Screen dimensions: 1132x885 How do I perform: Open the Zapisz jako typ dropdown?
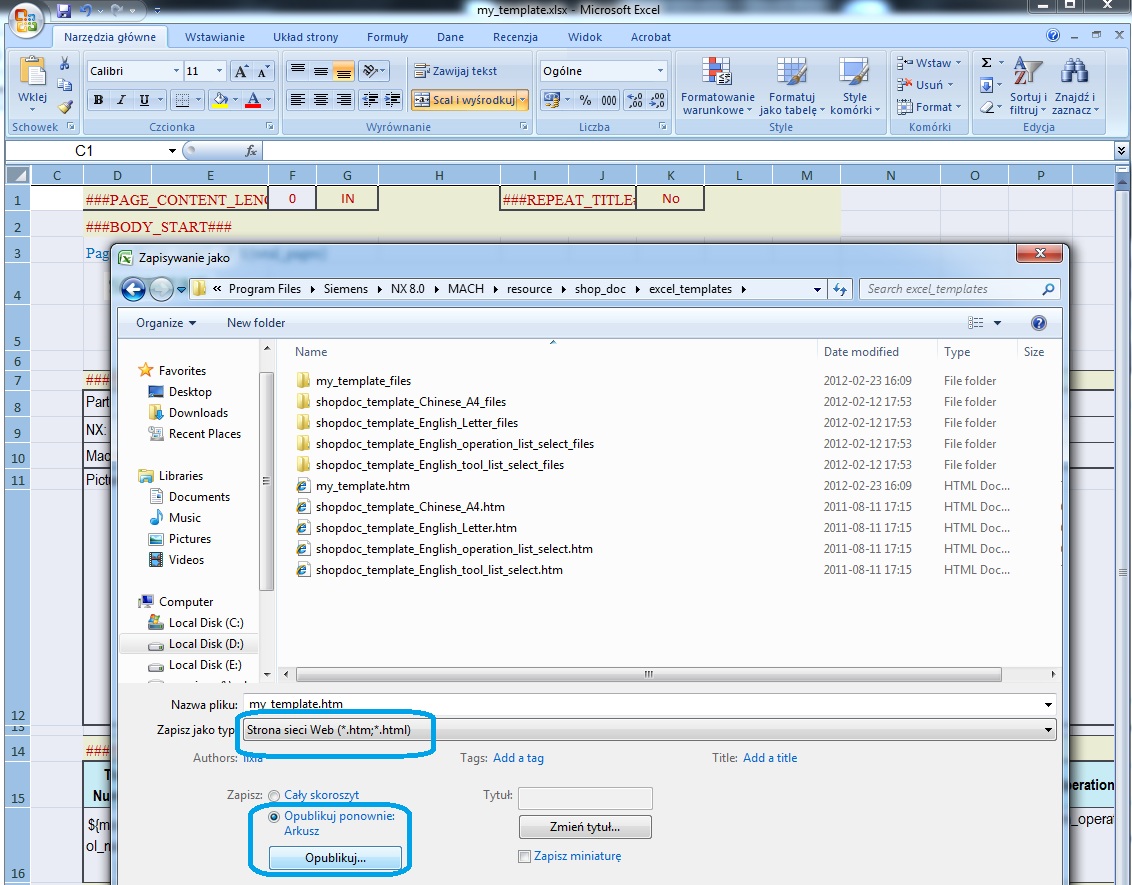[1048, 730]
